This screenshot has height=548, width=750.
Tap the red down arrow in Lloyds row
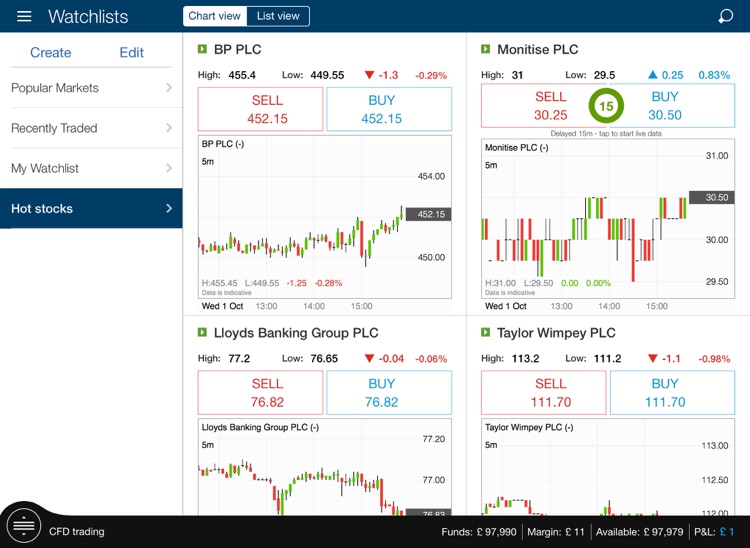(369, 359)
